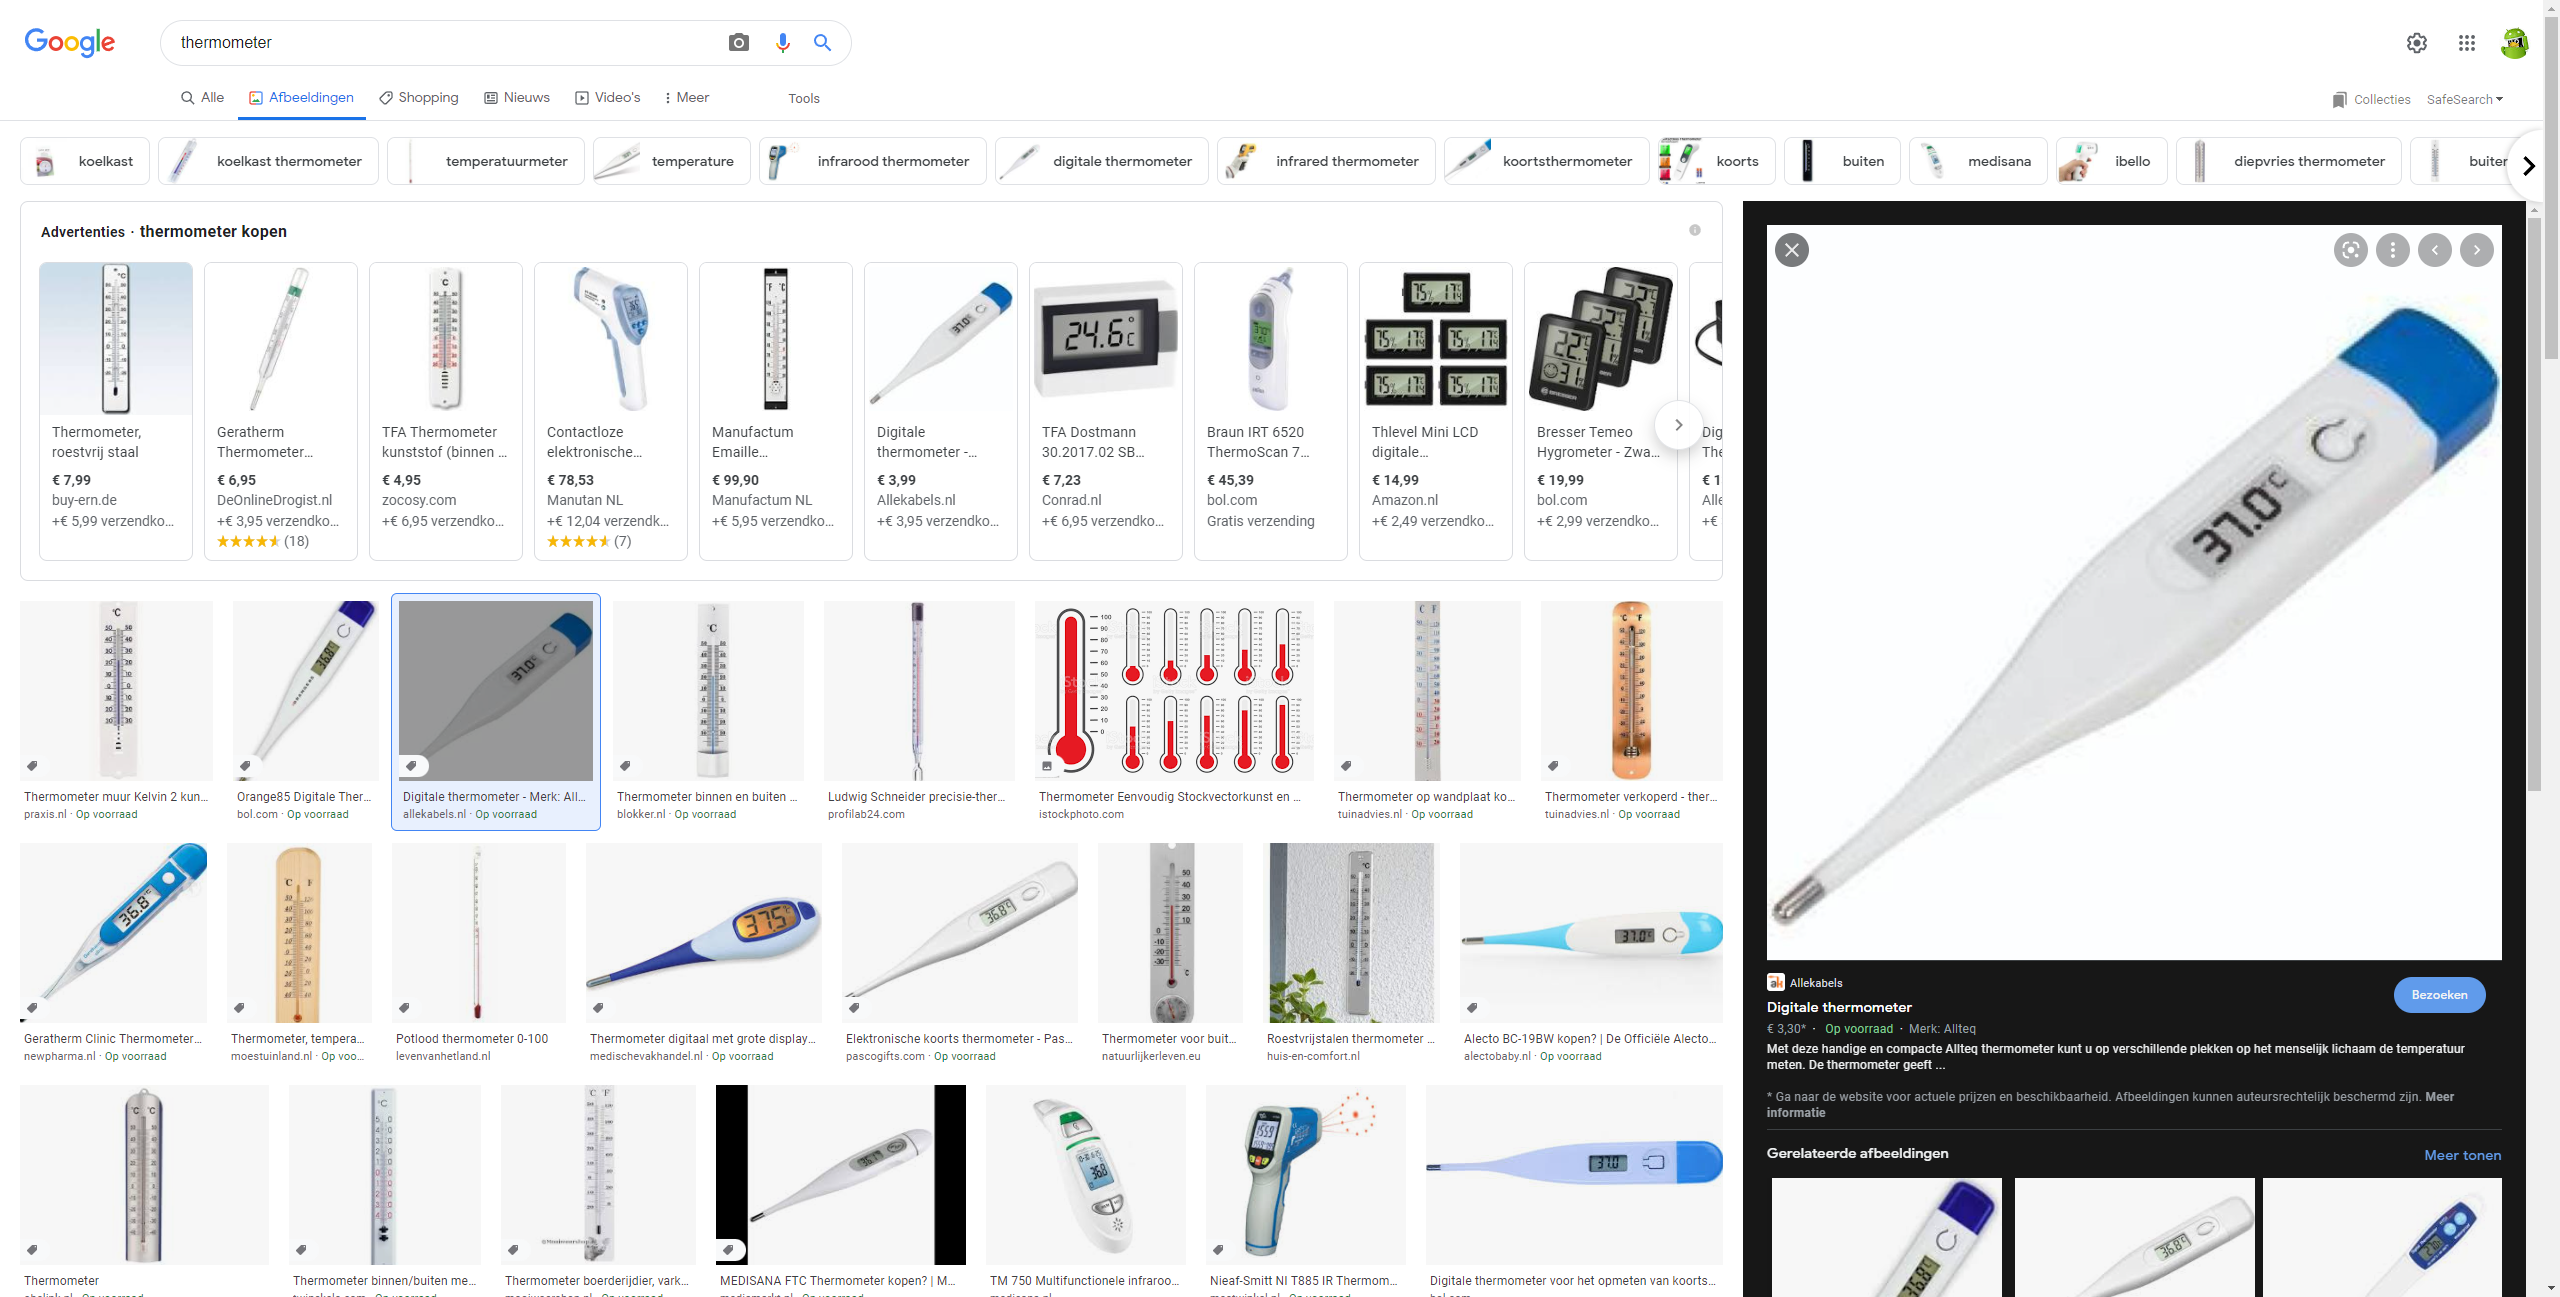The width and height of the screenshot is (2560, 1297).
Task: Go to next image in preview
Action: [x=2476, y=250]
